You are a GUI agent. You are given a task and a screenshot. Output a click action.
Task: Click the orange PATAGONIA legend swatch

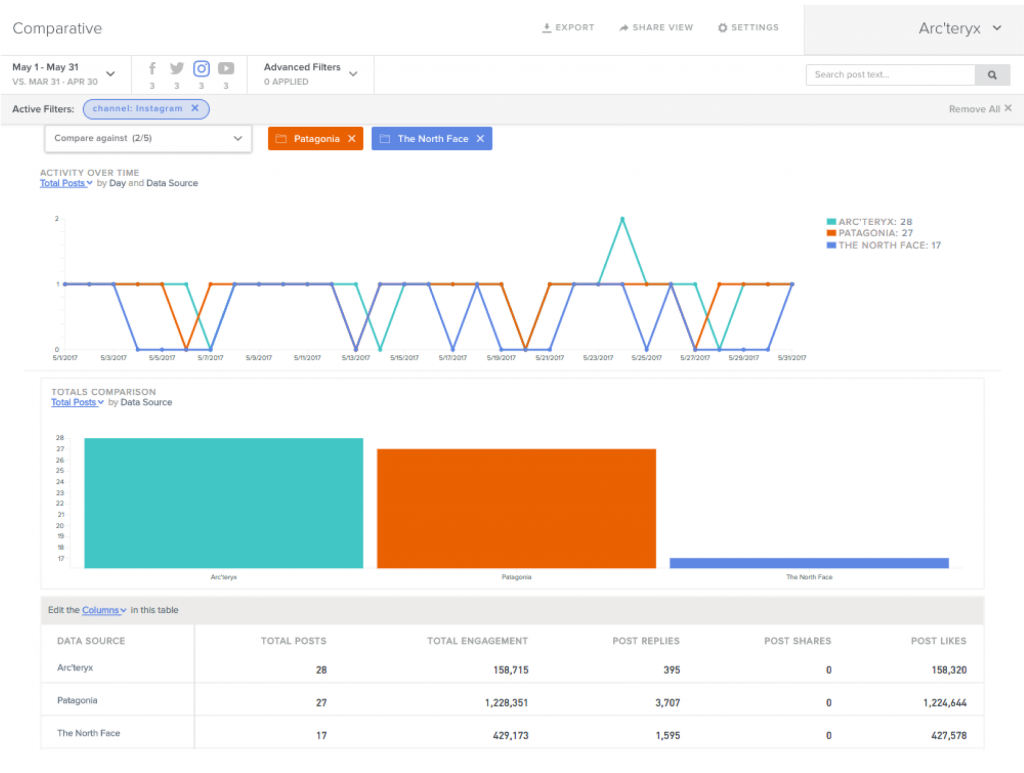tap(831, 233)
